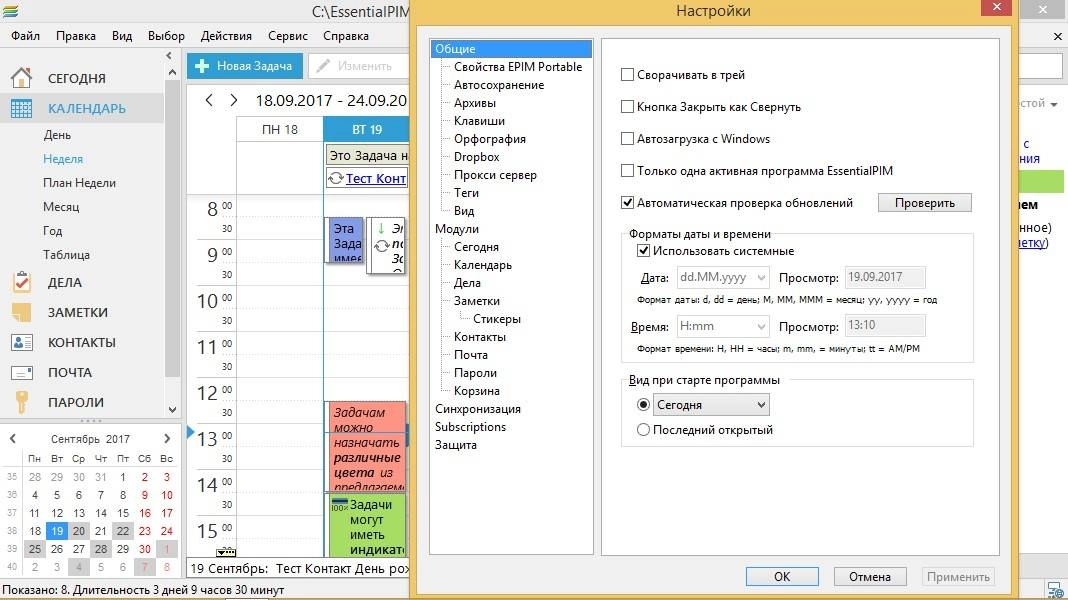Click the plus icon of Новая Задача

202,66
